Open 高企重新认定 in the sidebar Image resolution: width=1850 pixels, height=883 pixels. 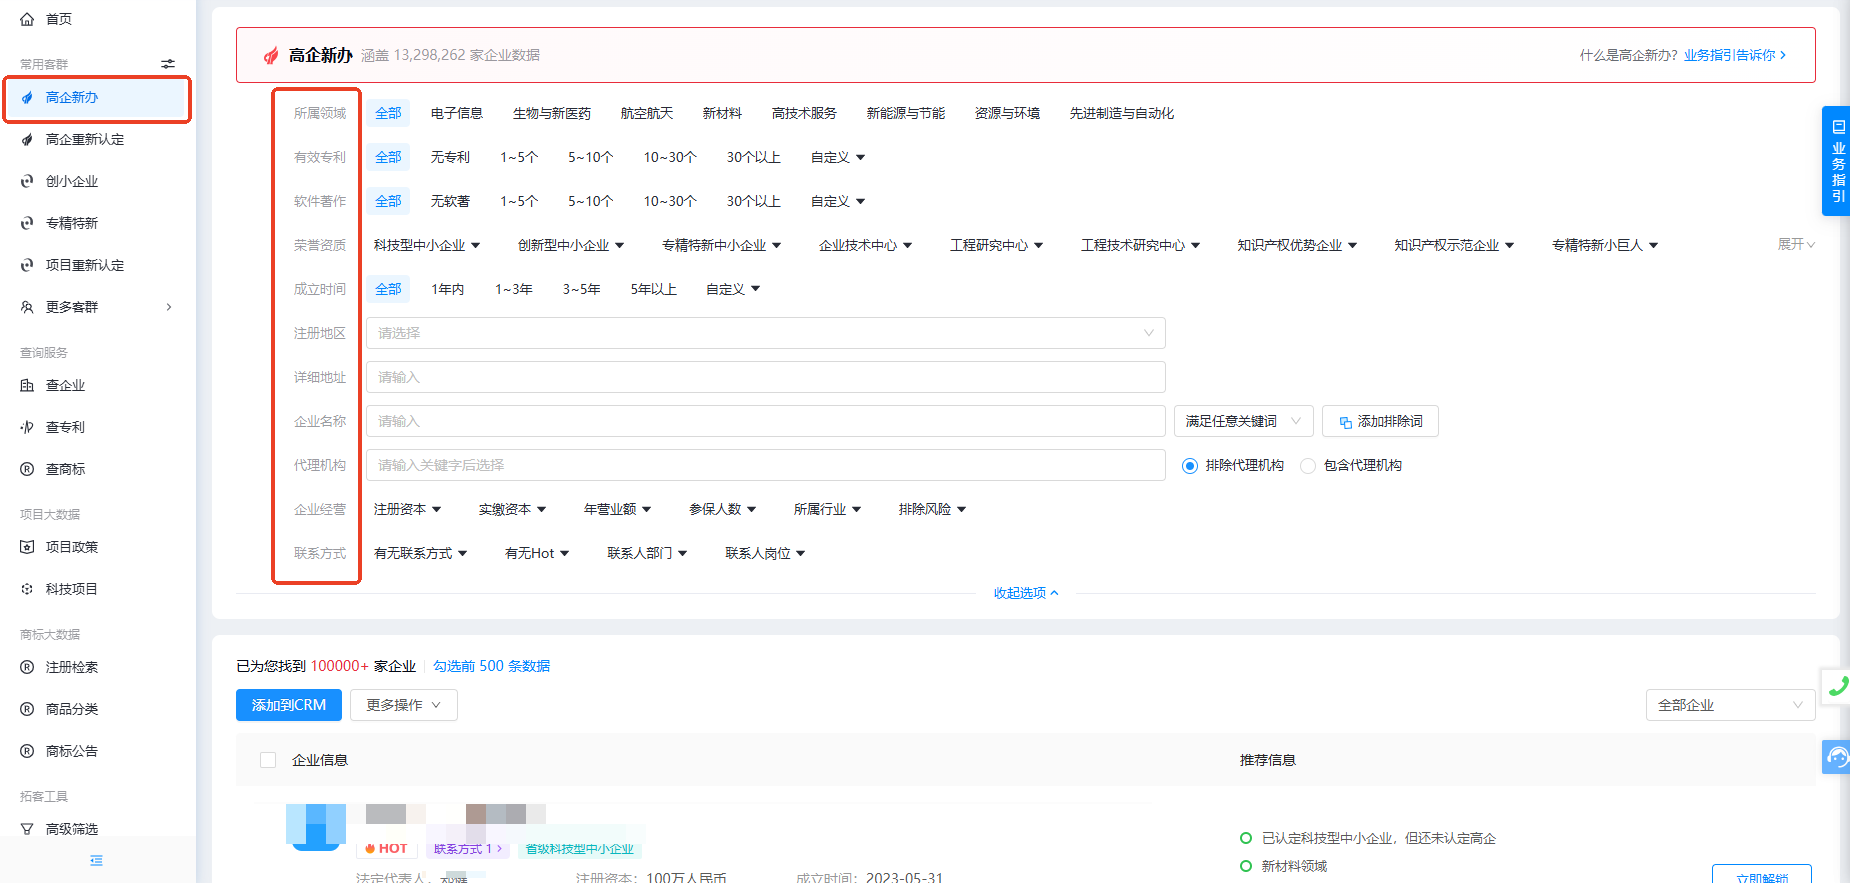pyautogui.click(x=85, y=139)
